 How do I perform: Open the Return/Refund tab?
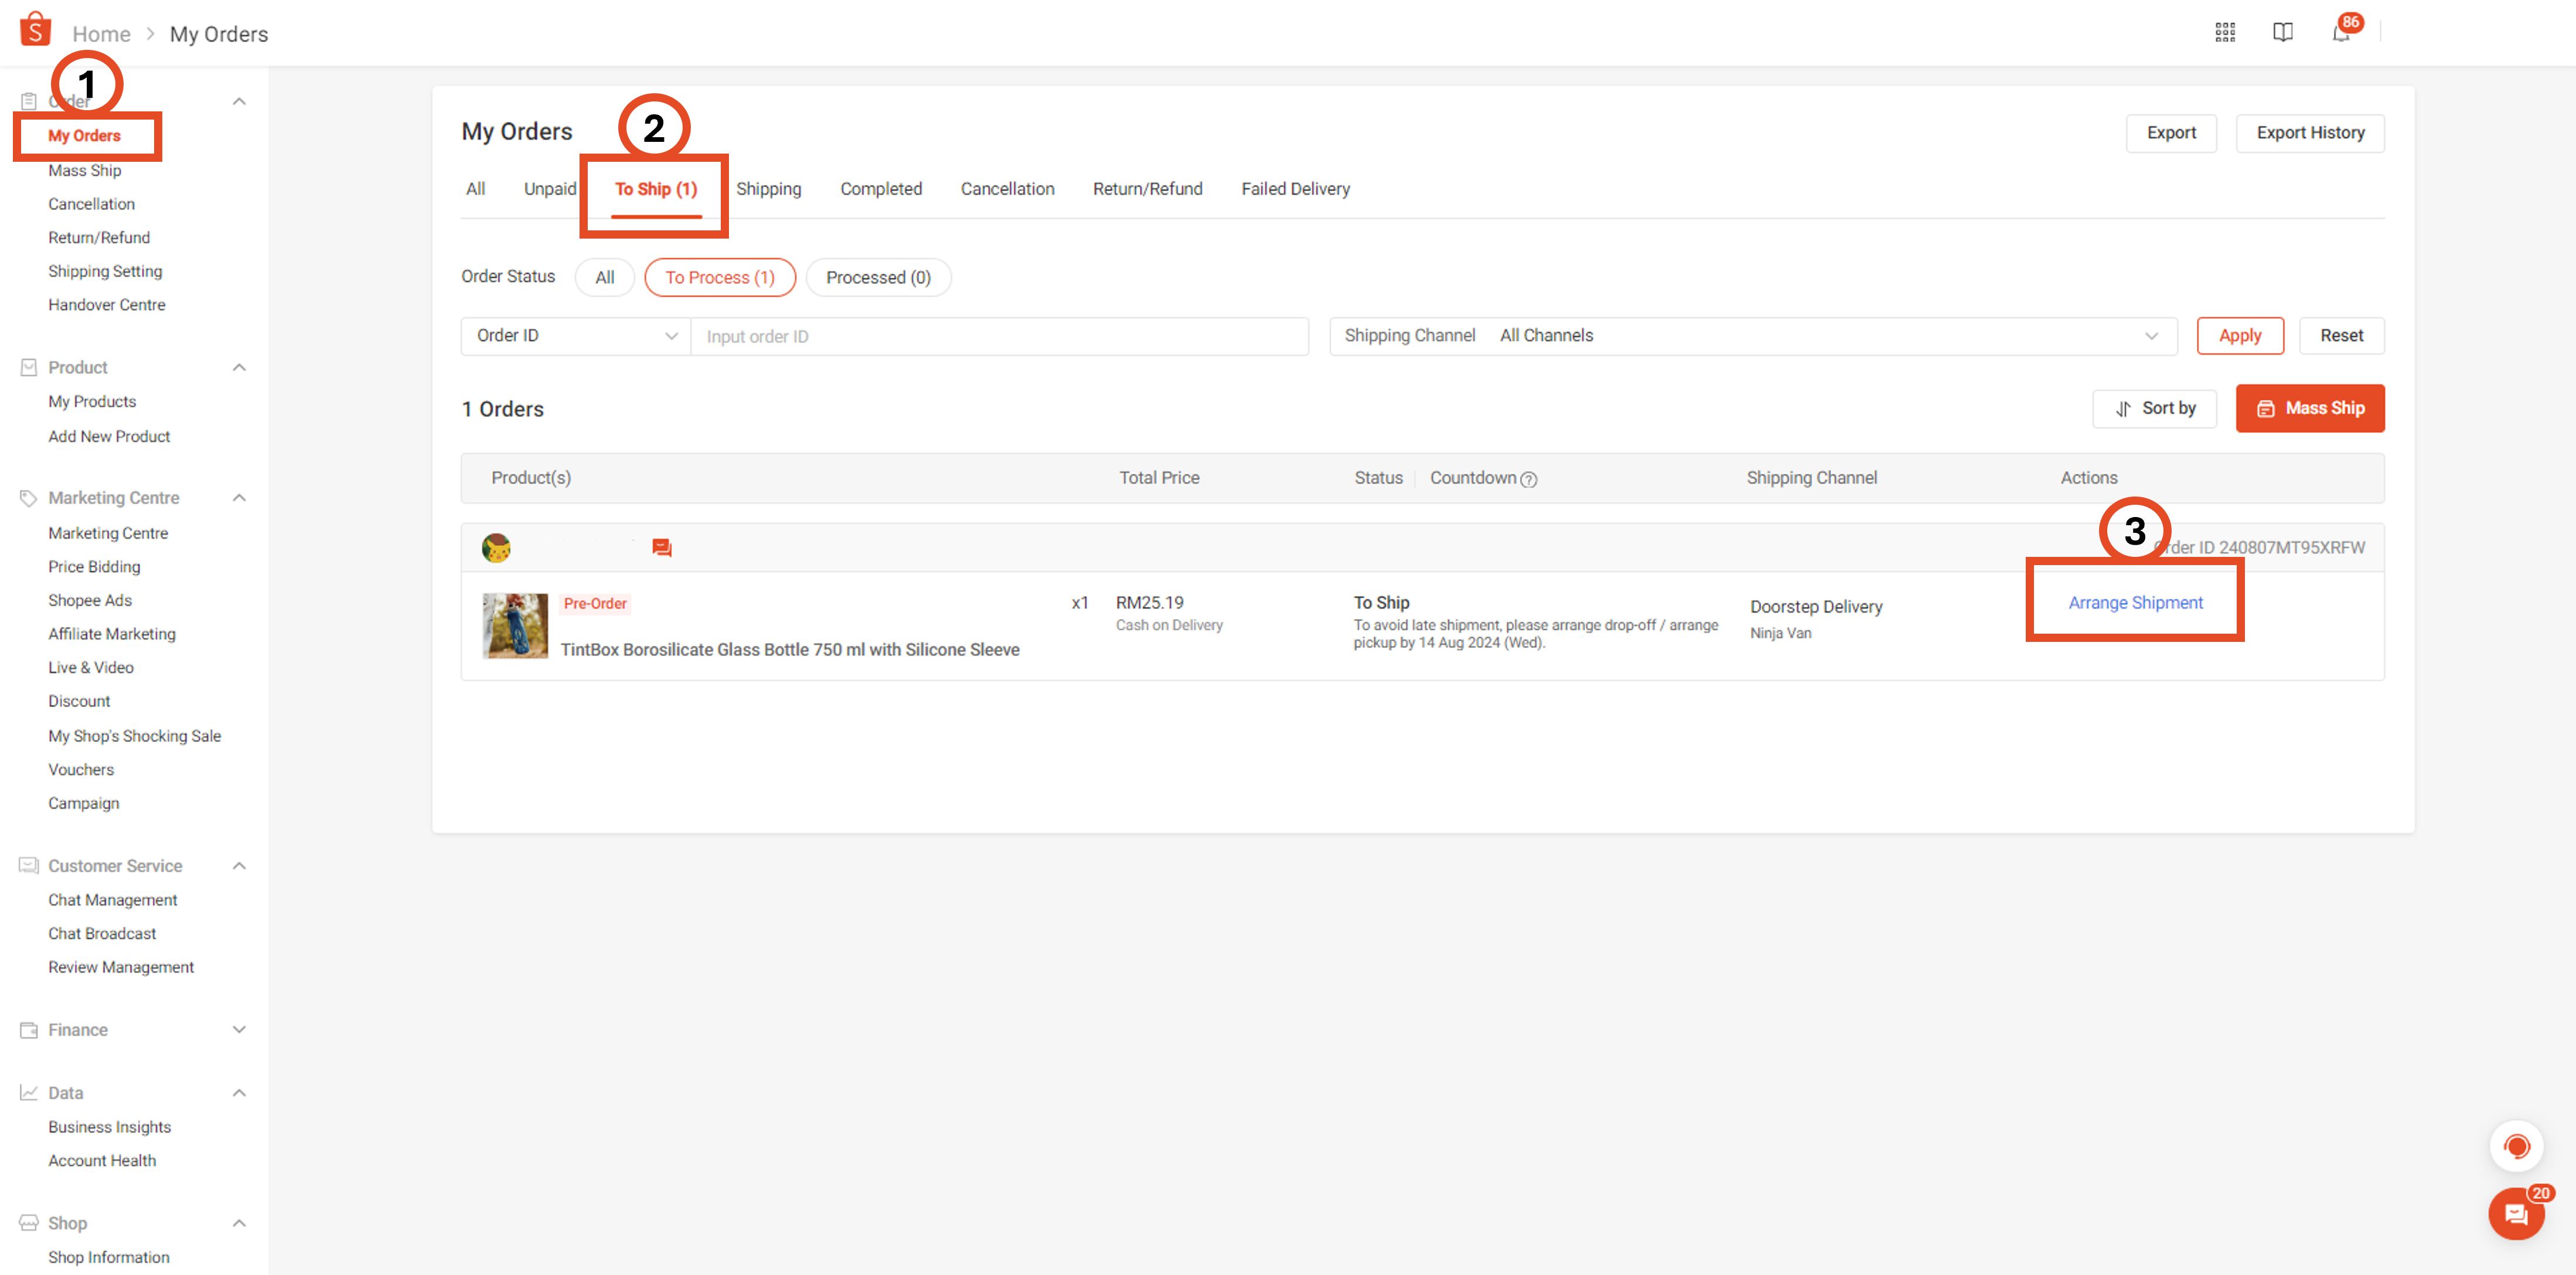pos(1147,189)
